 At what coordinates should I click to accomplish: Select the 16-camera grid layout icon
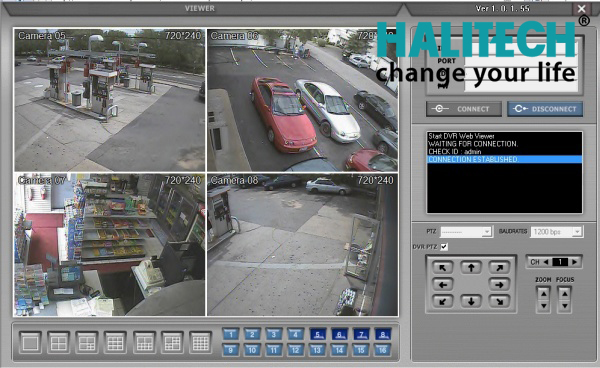click(x=200, y=342)
